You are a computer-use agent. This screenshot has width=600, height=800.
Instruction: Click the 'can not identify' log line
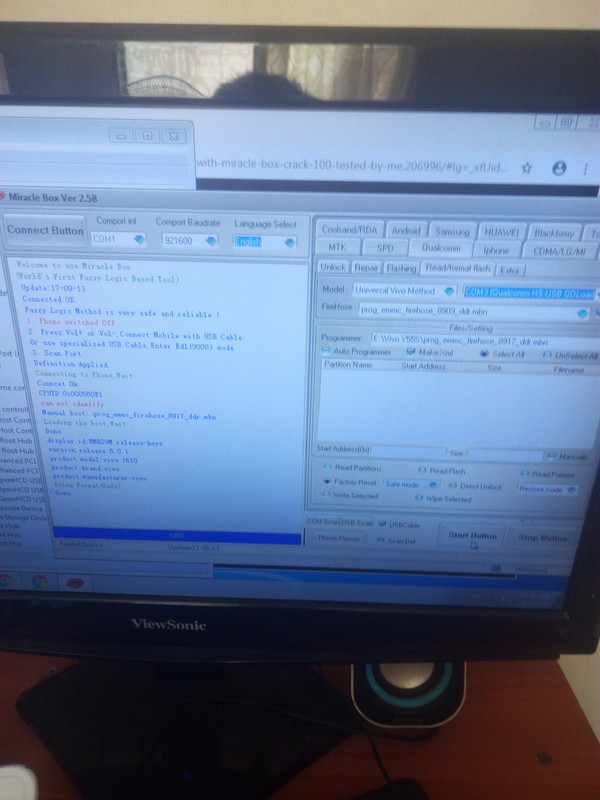tap(72, 404)
